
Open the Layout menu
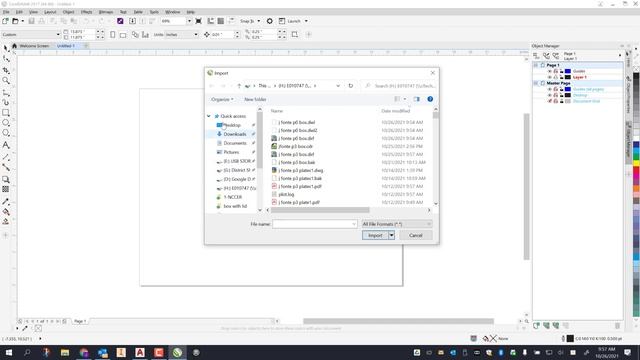pos(50,12)
